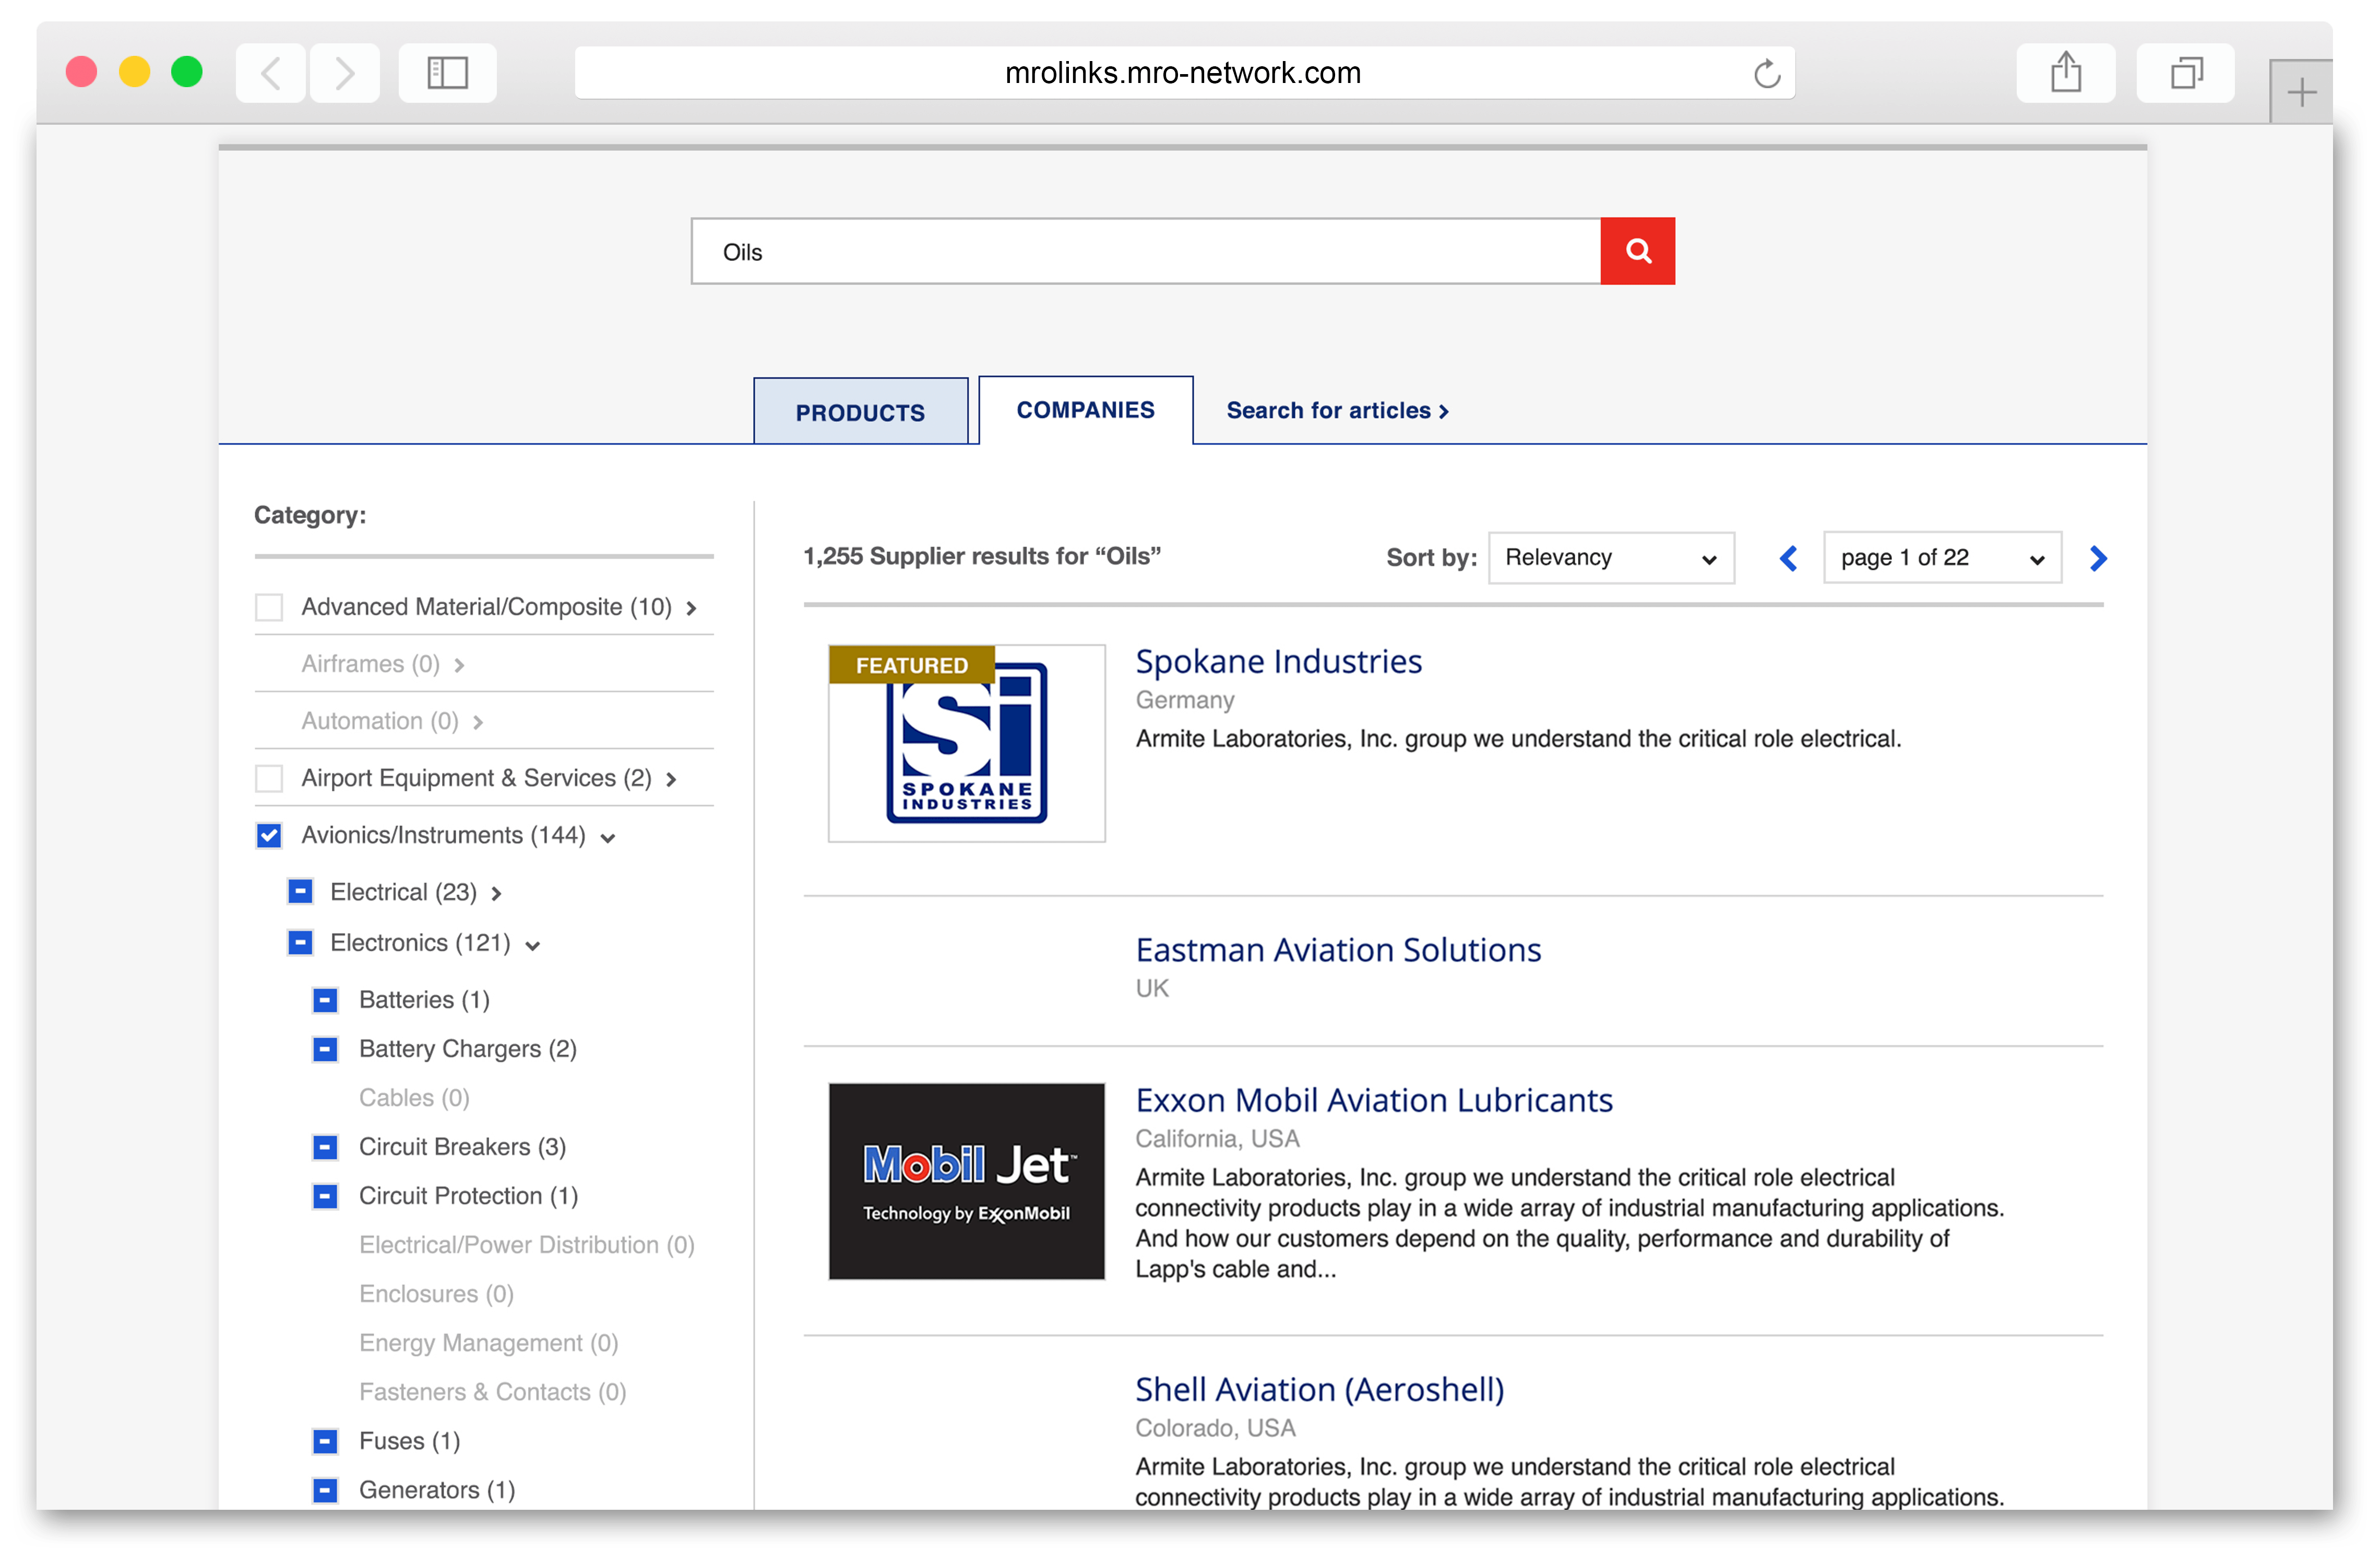Toggle the Battery Chargers (2) checkbox
Screen dimensions: 2380x1551
325,1049
